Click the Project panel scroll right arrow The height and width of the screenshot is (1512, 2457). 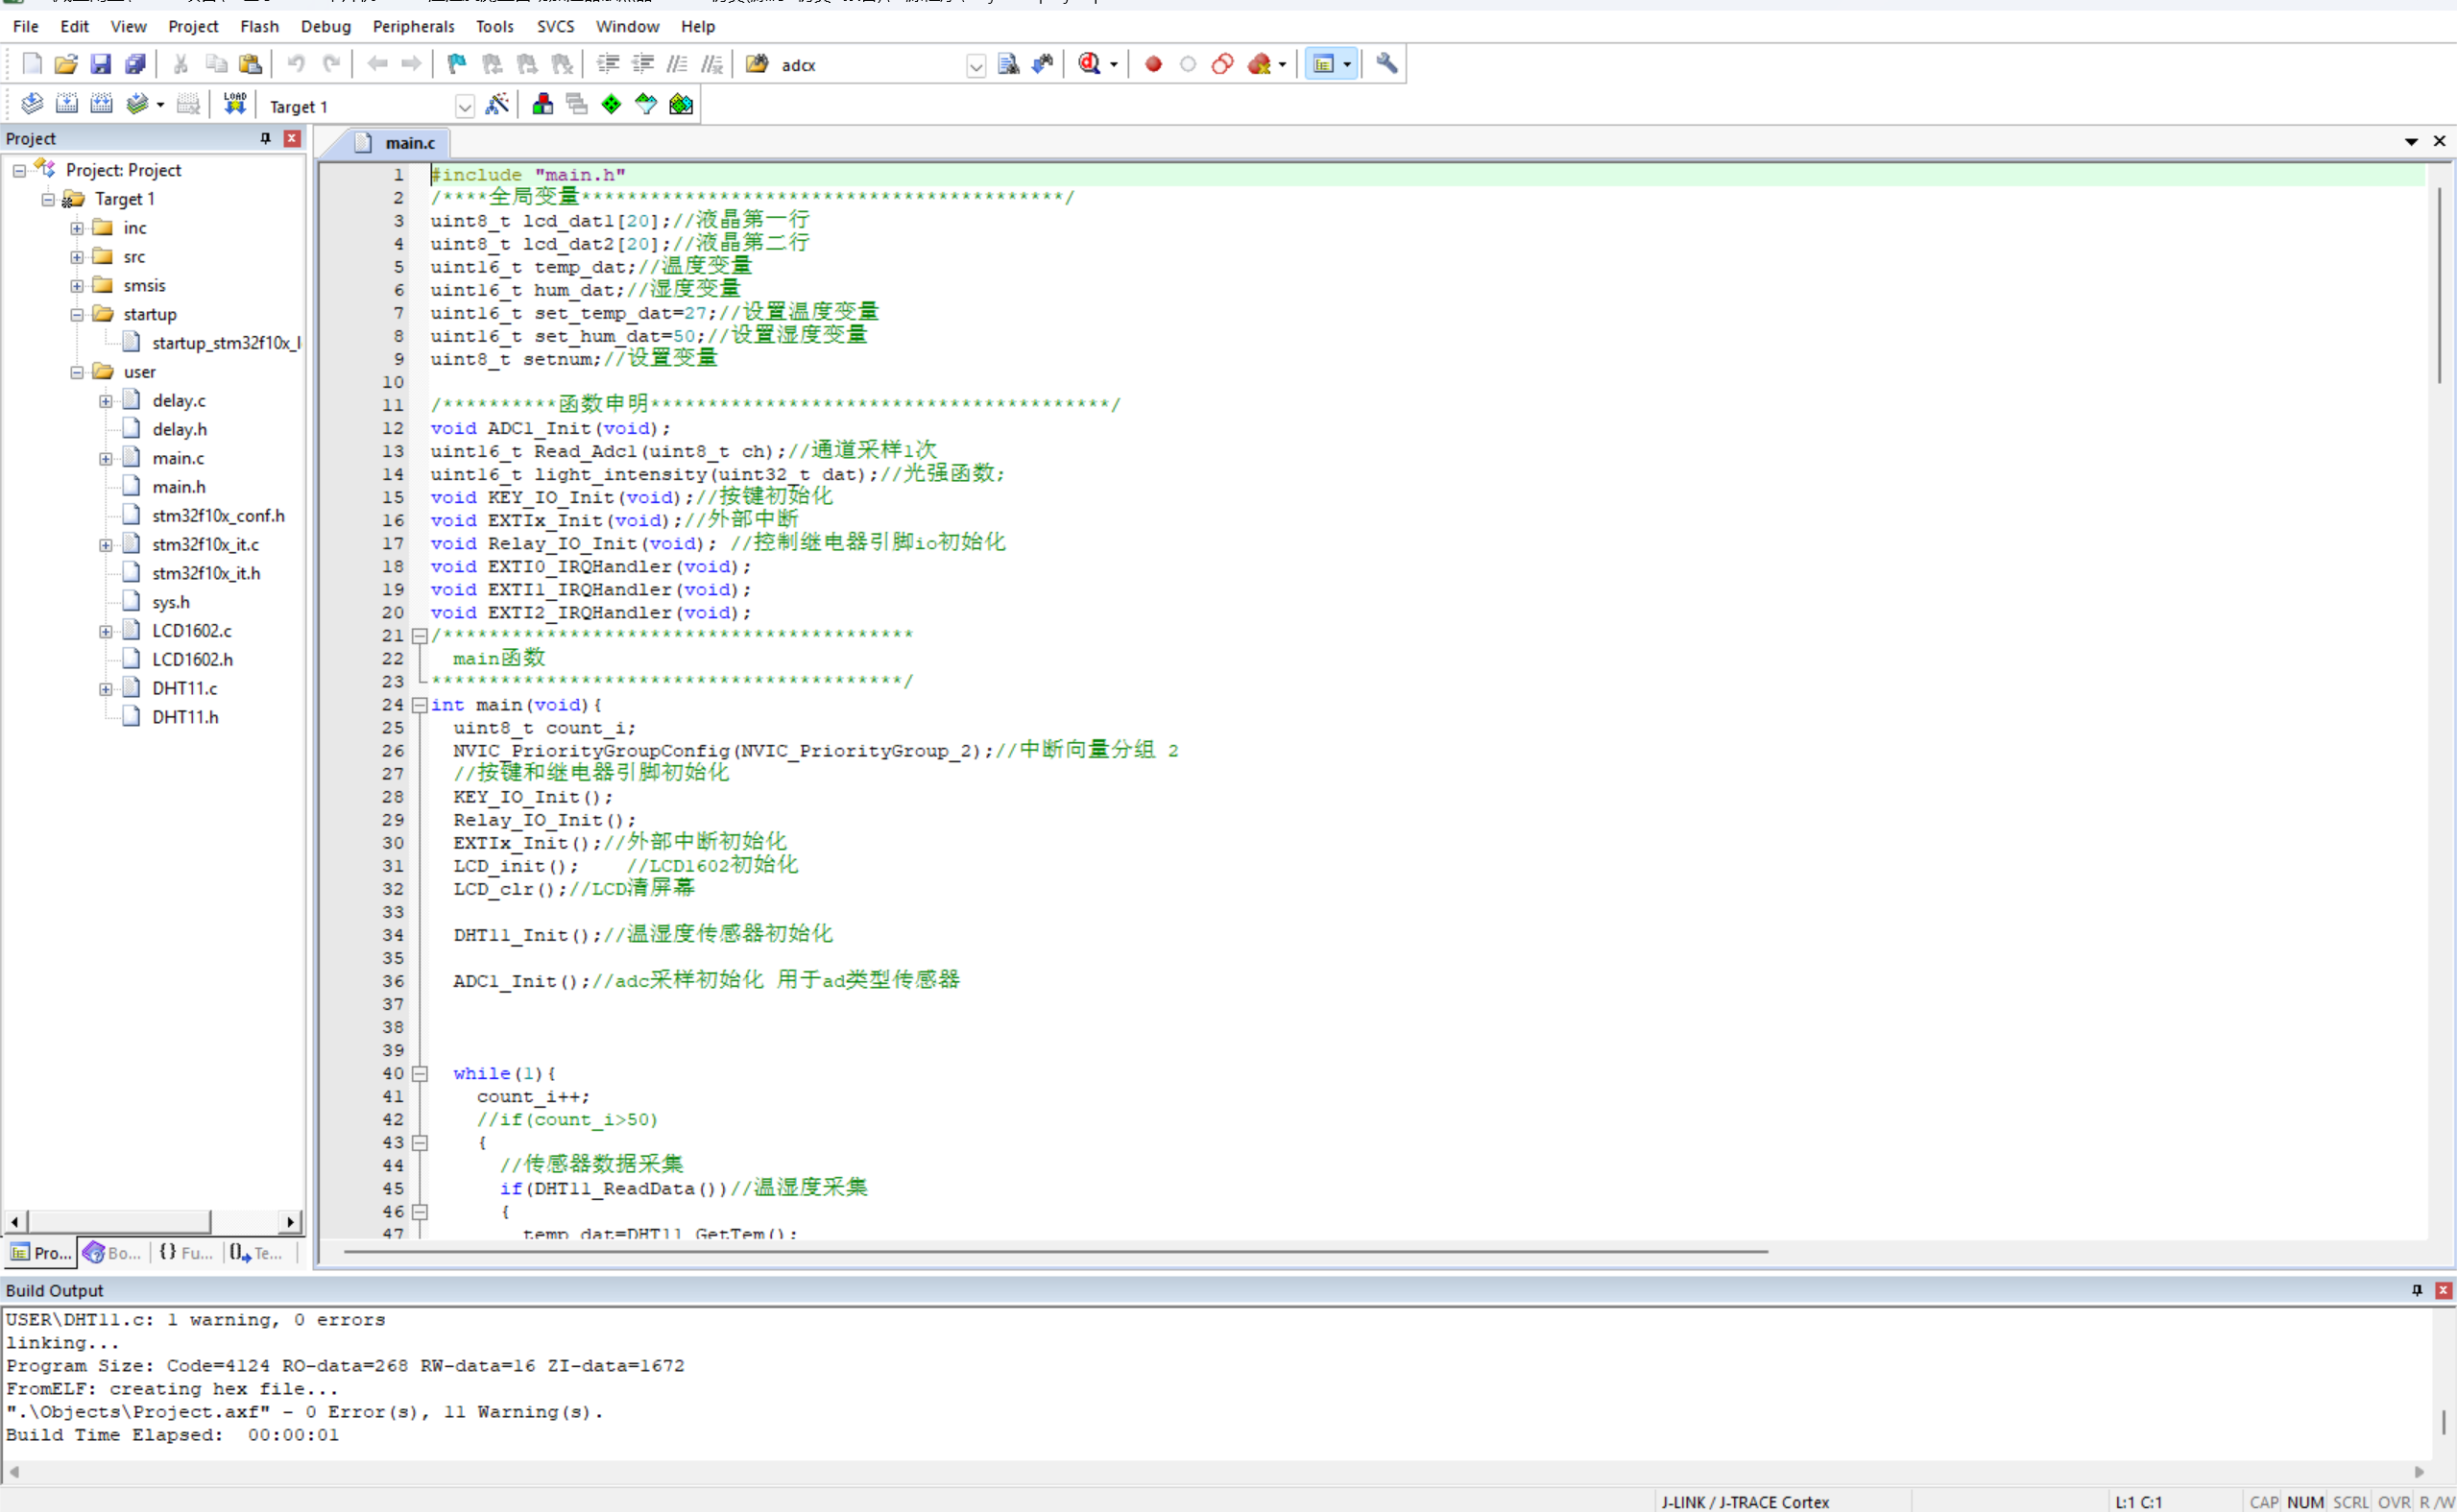[290, 1221]
